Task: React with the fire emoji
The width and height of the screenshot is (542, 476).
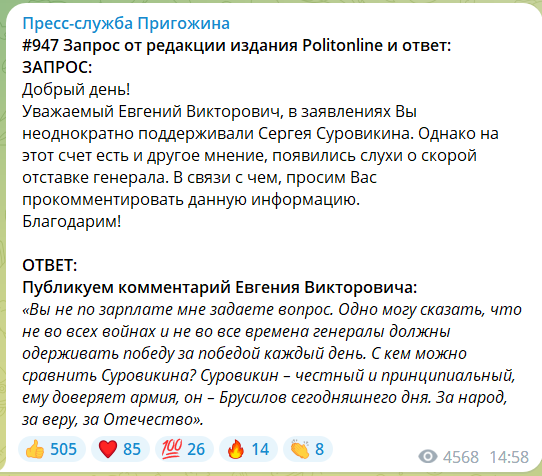Action: point(248,449)
